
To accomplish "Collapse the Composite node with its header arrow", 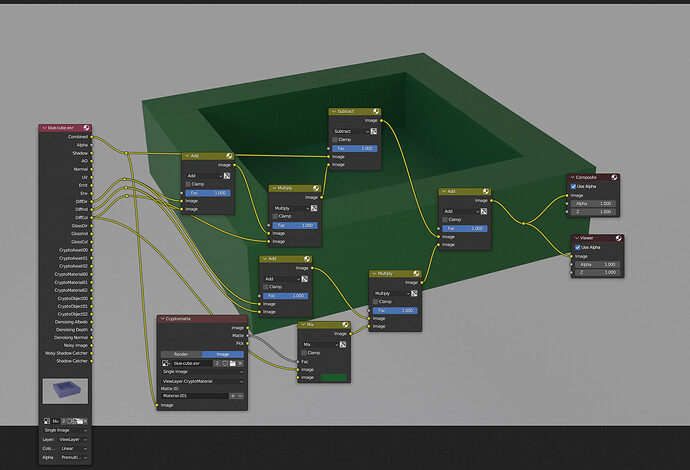I will [x=573, y=177].
